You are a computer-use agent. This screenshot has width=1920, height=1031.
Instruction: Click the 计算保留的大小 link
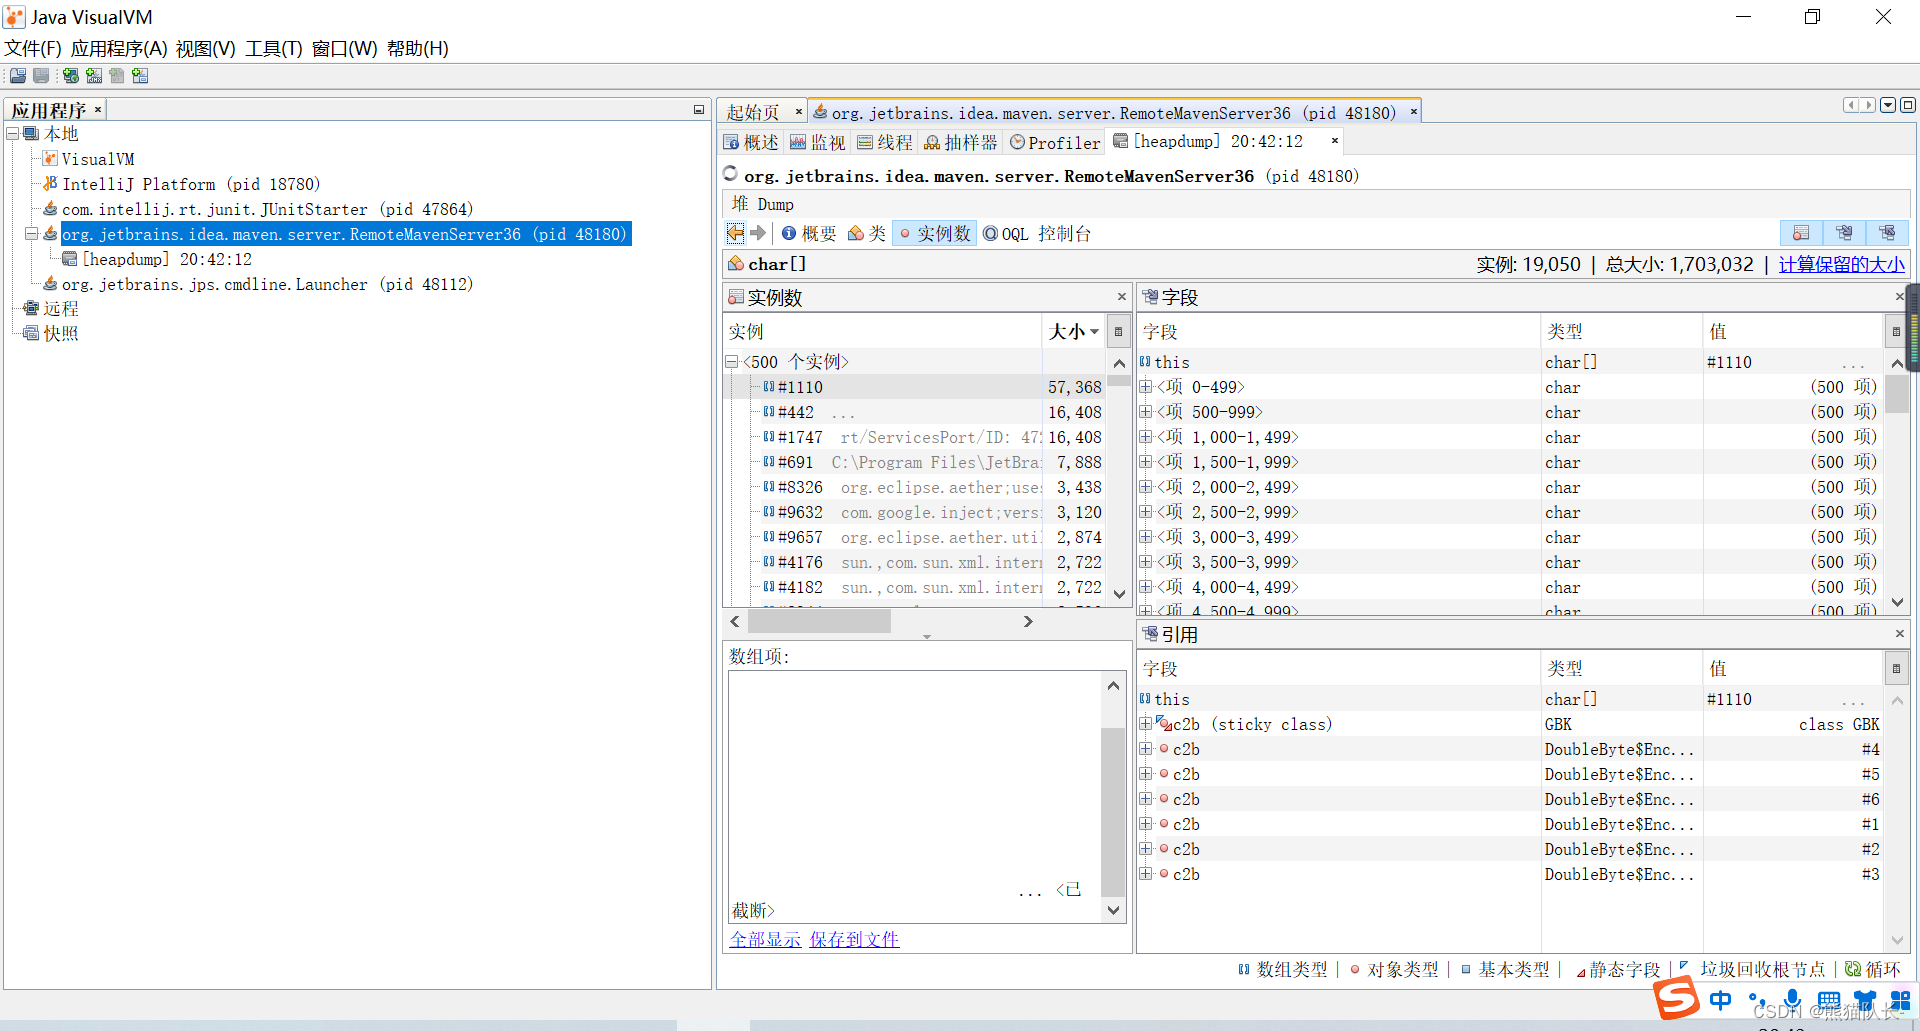(1842, 264)
